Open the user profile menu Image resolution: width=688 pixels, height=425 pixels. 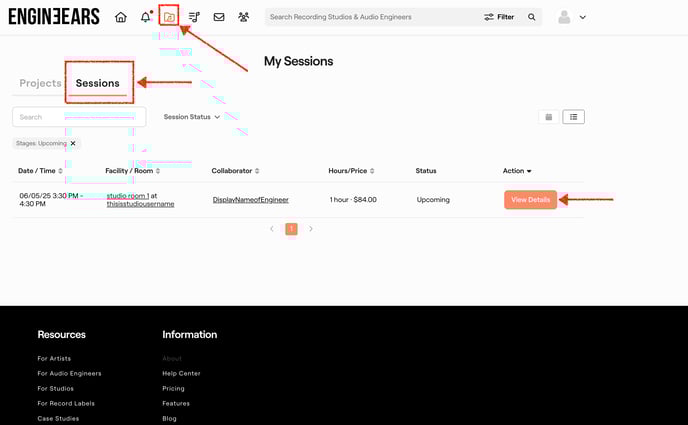click(571, 17)
